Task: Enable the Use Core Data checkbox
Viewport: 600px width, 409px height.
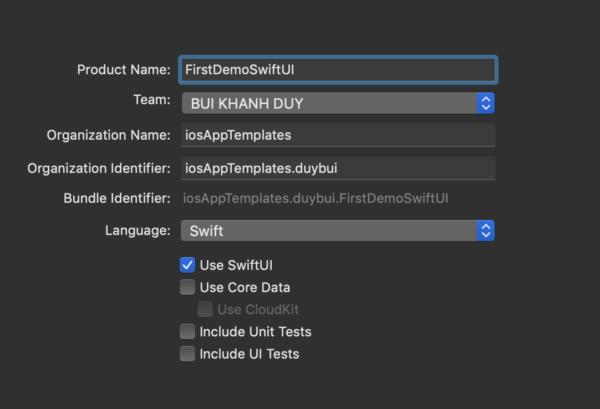Action: (187, 287)
